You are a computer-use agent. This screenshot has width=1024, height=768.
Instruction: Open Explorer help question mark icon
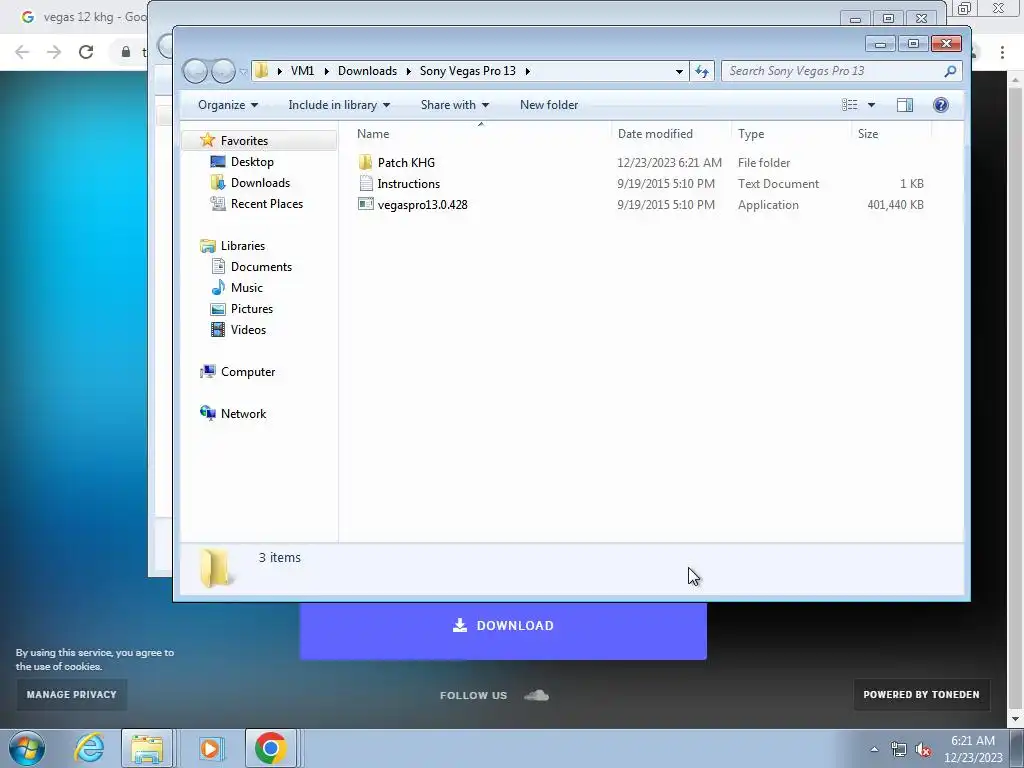[x=940, y=105]
